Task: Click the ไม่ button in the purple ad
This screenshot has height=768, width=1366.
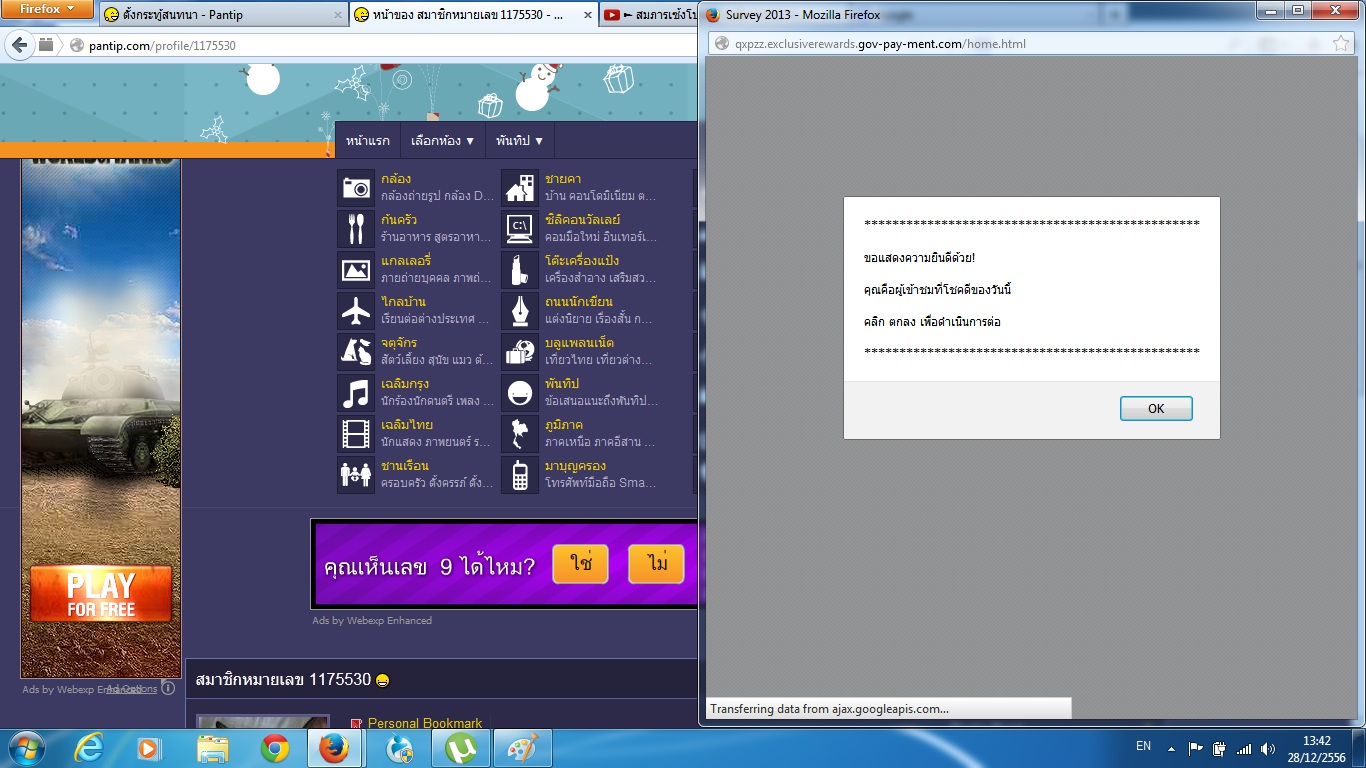Action: point(656,565)
